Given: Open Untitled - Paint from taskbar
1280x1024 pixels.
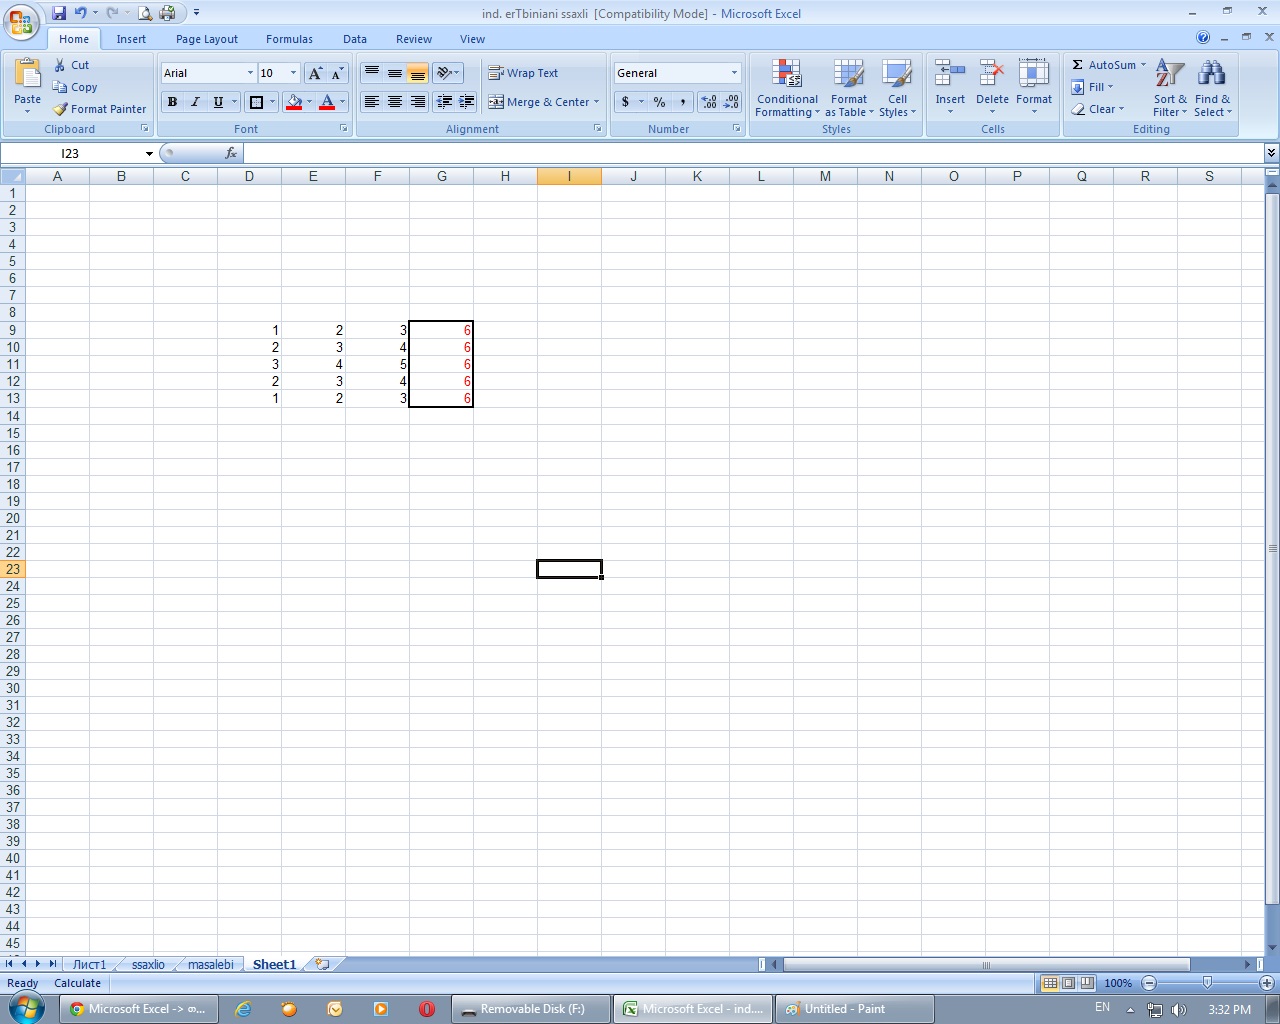Looking at the screenshot, I should pos(855,1009).
